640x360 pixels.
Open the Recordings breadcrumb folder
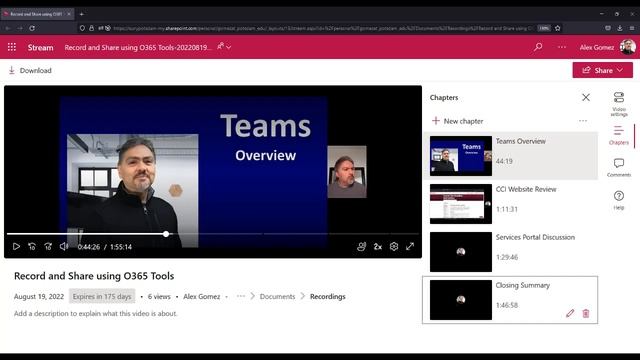click(x=328, y=296)
